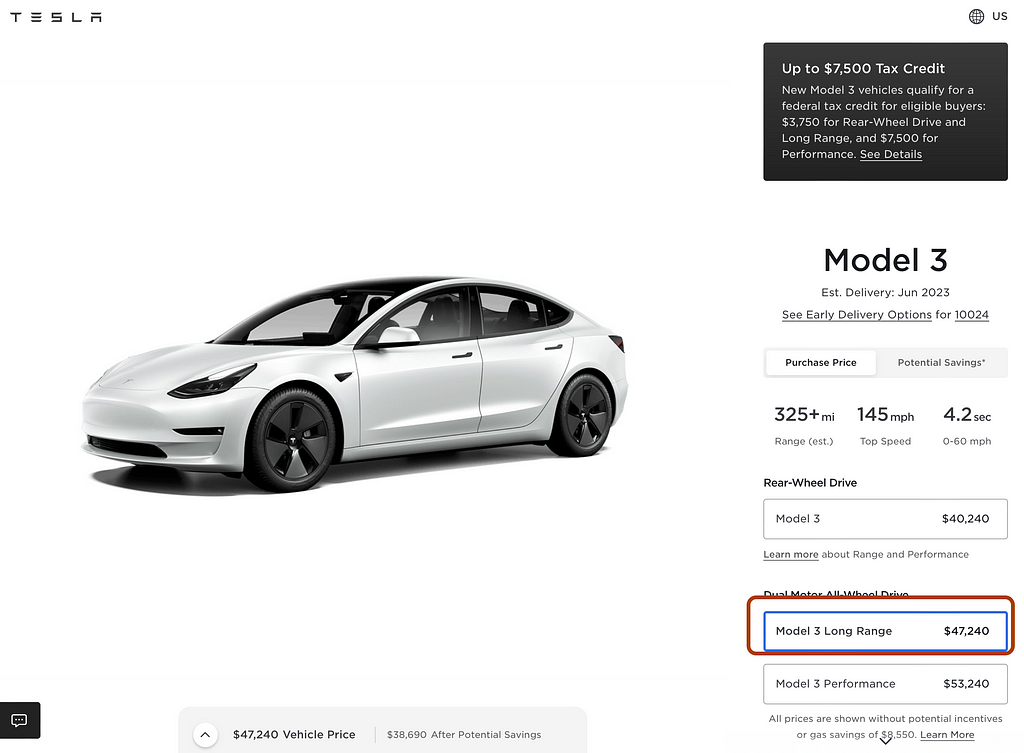1024x753 pixels.
Task: Open Learn More about gas savings
Action: point(947,735)
